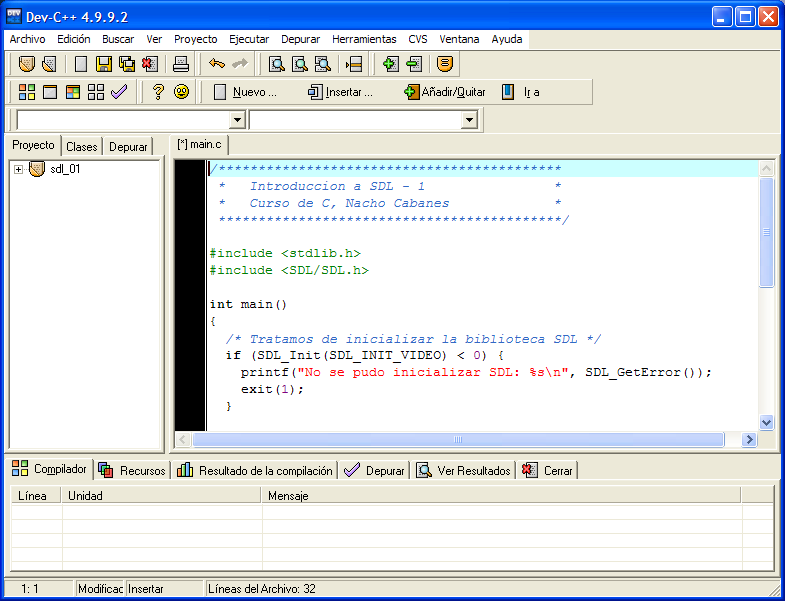Click Mensaje column header
Screen dimensions: 785x601
point(501,496)
